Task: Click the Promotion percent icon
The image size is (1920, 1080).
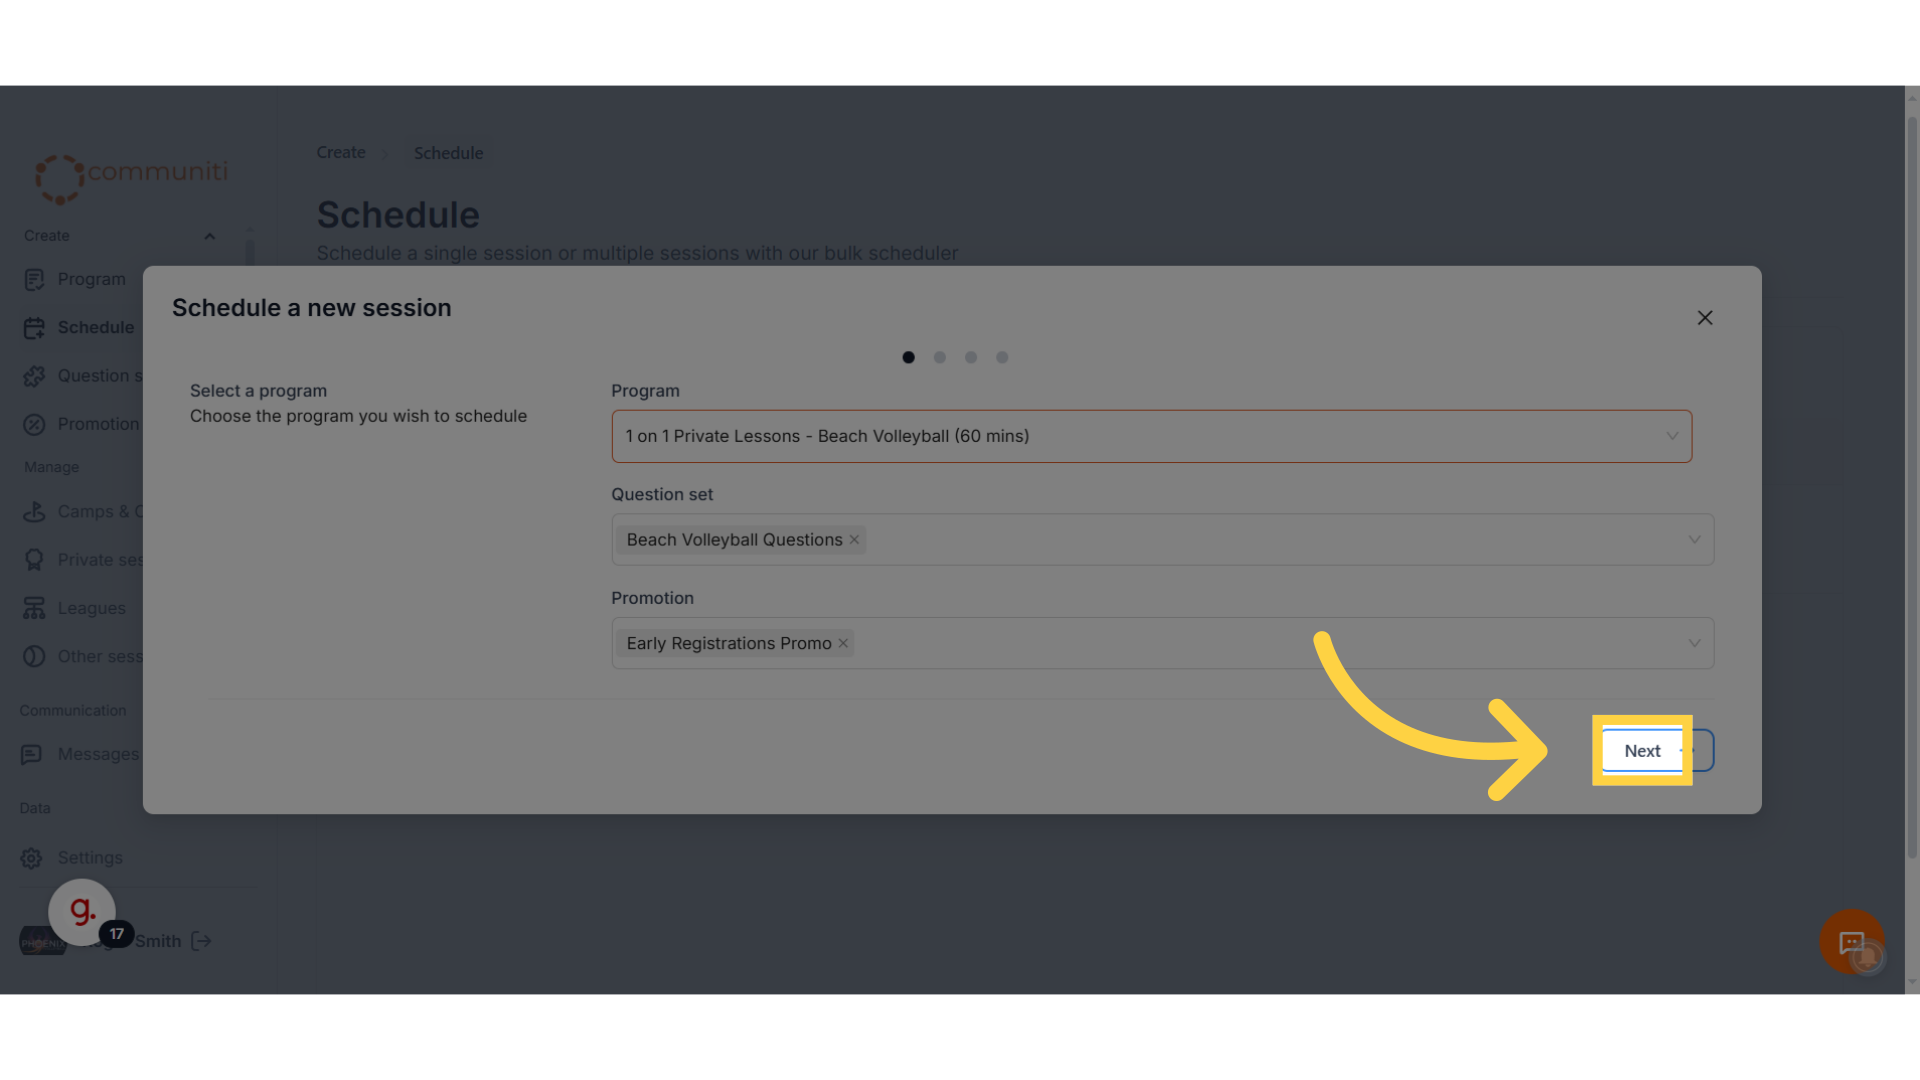Action: [34, 425]
